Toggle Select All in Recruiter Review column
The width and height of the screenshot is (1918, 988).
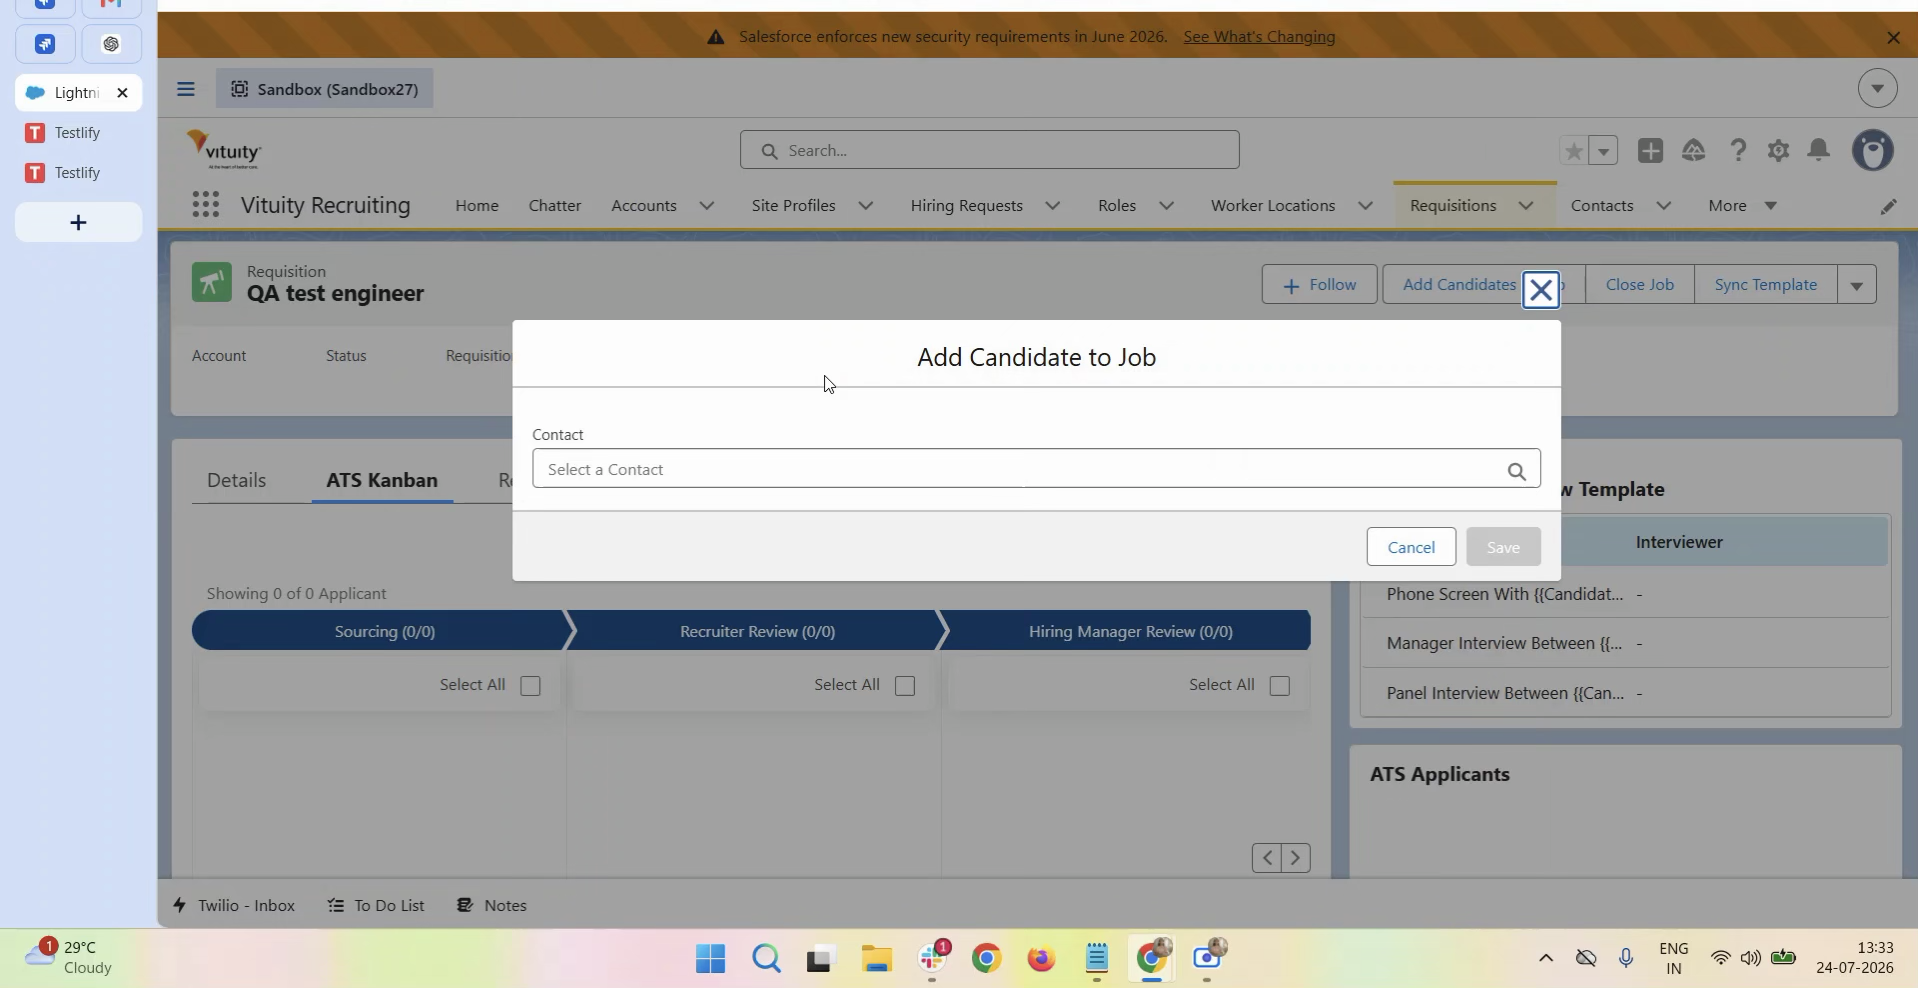[905, 686]
